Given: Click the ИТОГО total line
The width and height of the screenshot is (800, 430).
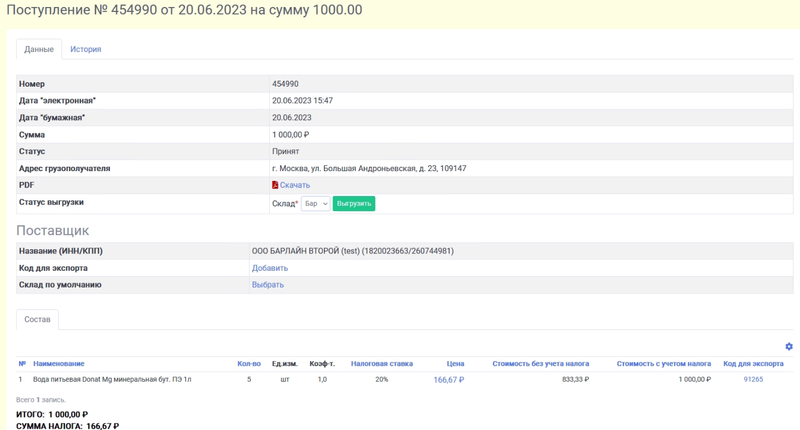Looking at the screenshot, I should tap(52, 414).
